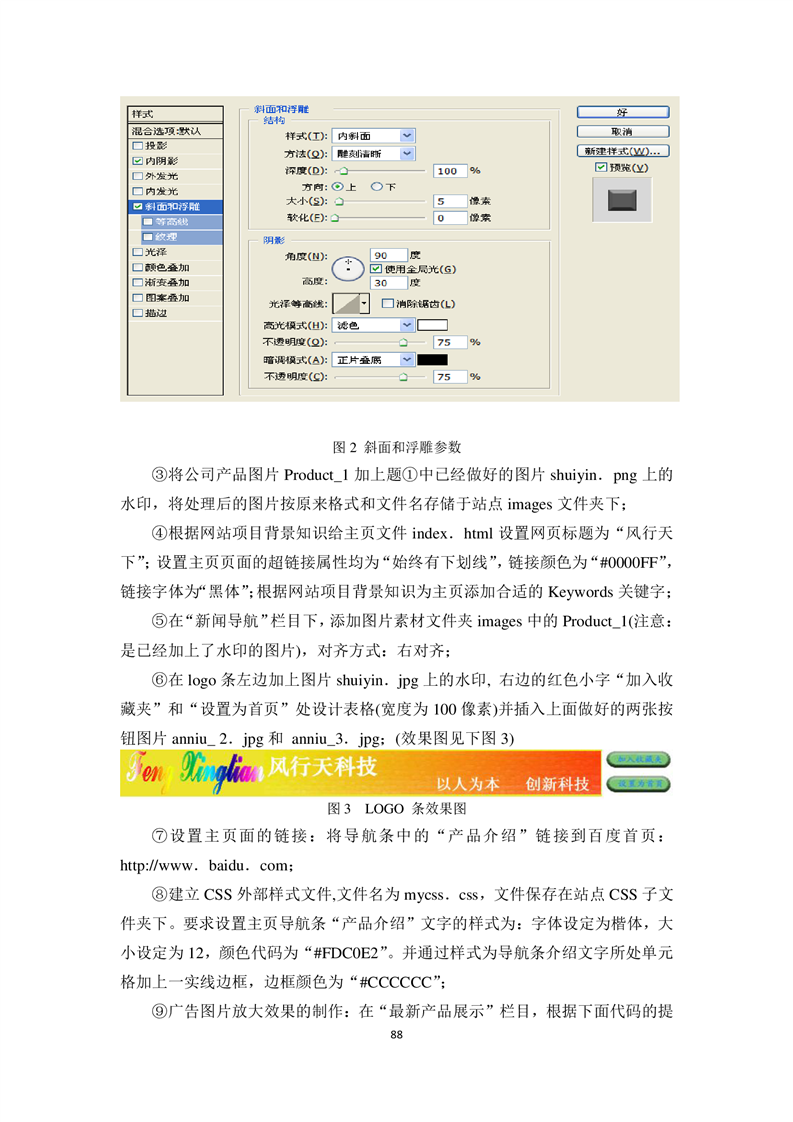Click the shadow 不透明度(C) slider handle
Screen dimensions: 793x1122
click(403, 377)
